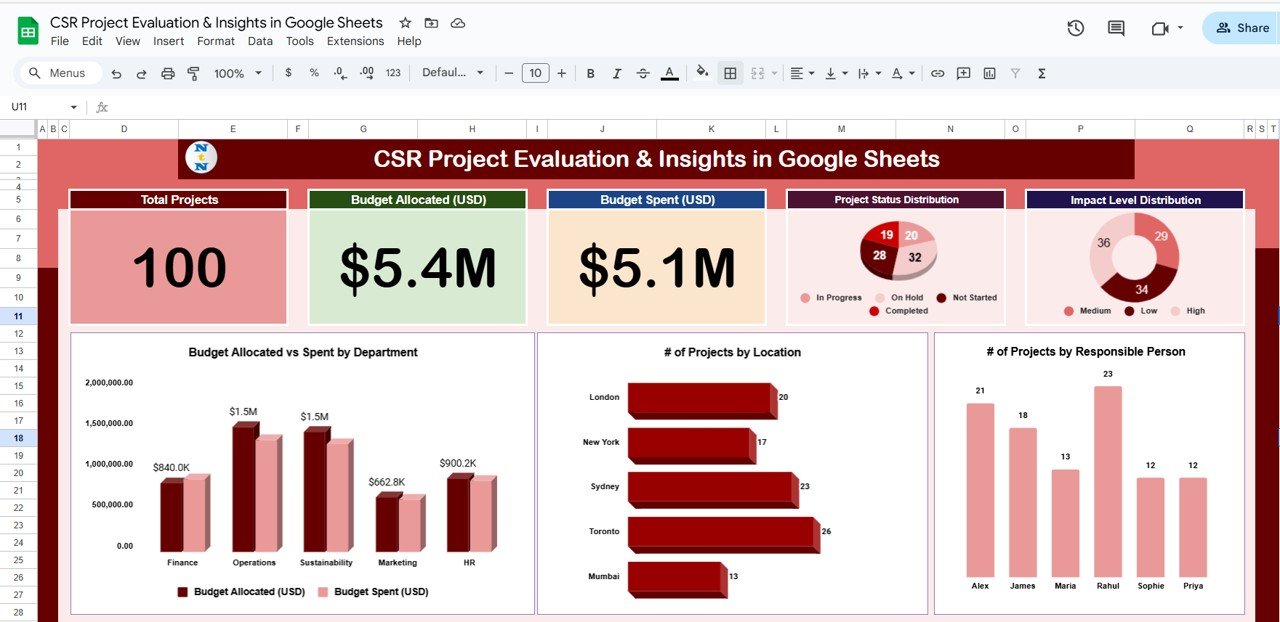This screenshot has width=1280, height=622.
Task: Open the Extensions menu
Action: coord(355,41)
